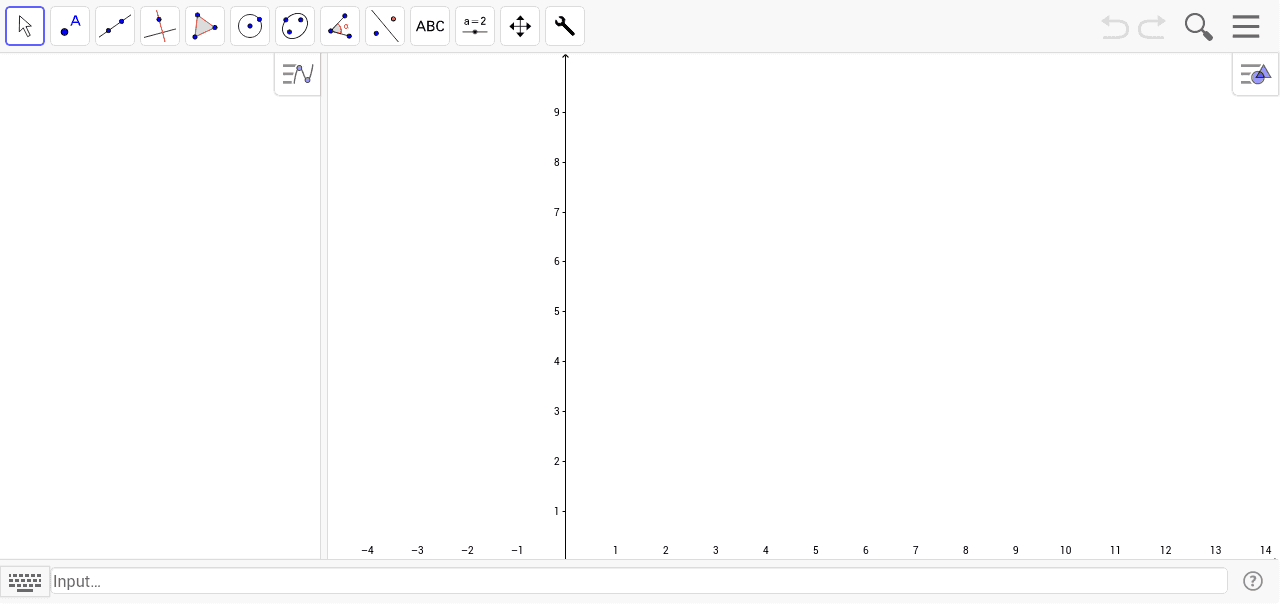Select Circle with Center through Point tool
This screenshot has height=604, width=1280.
click(x=250, y=26)
